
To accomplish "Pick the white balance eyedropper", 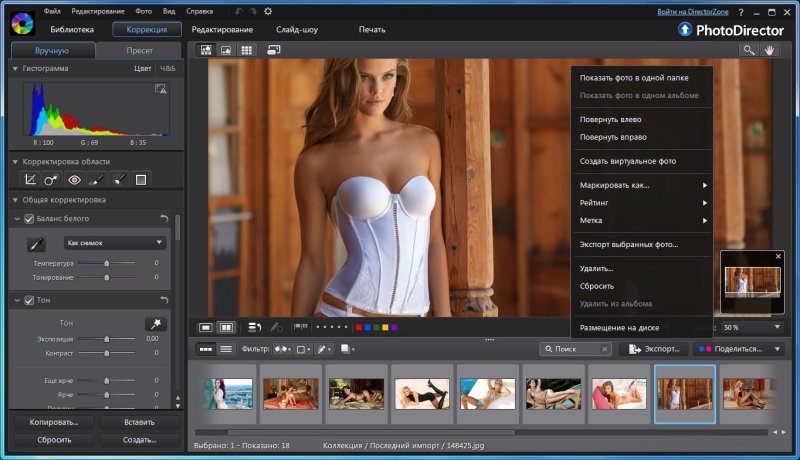I will tap(36, 244).
